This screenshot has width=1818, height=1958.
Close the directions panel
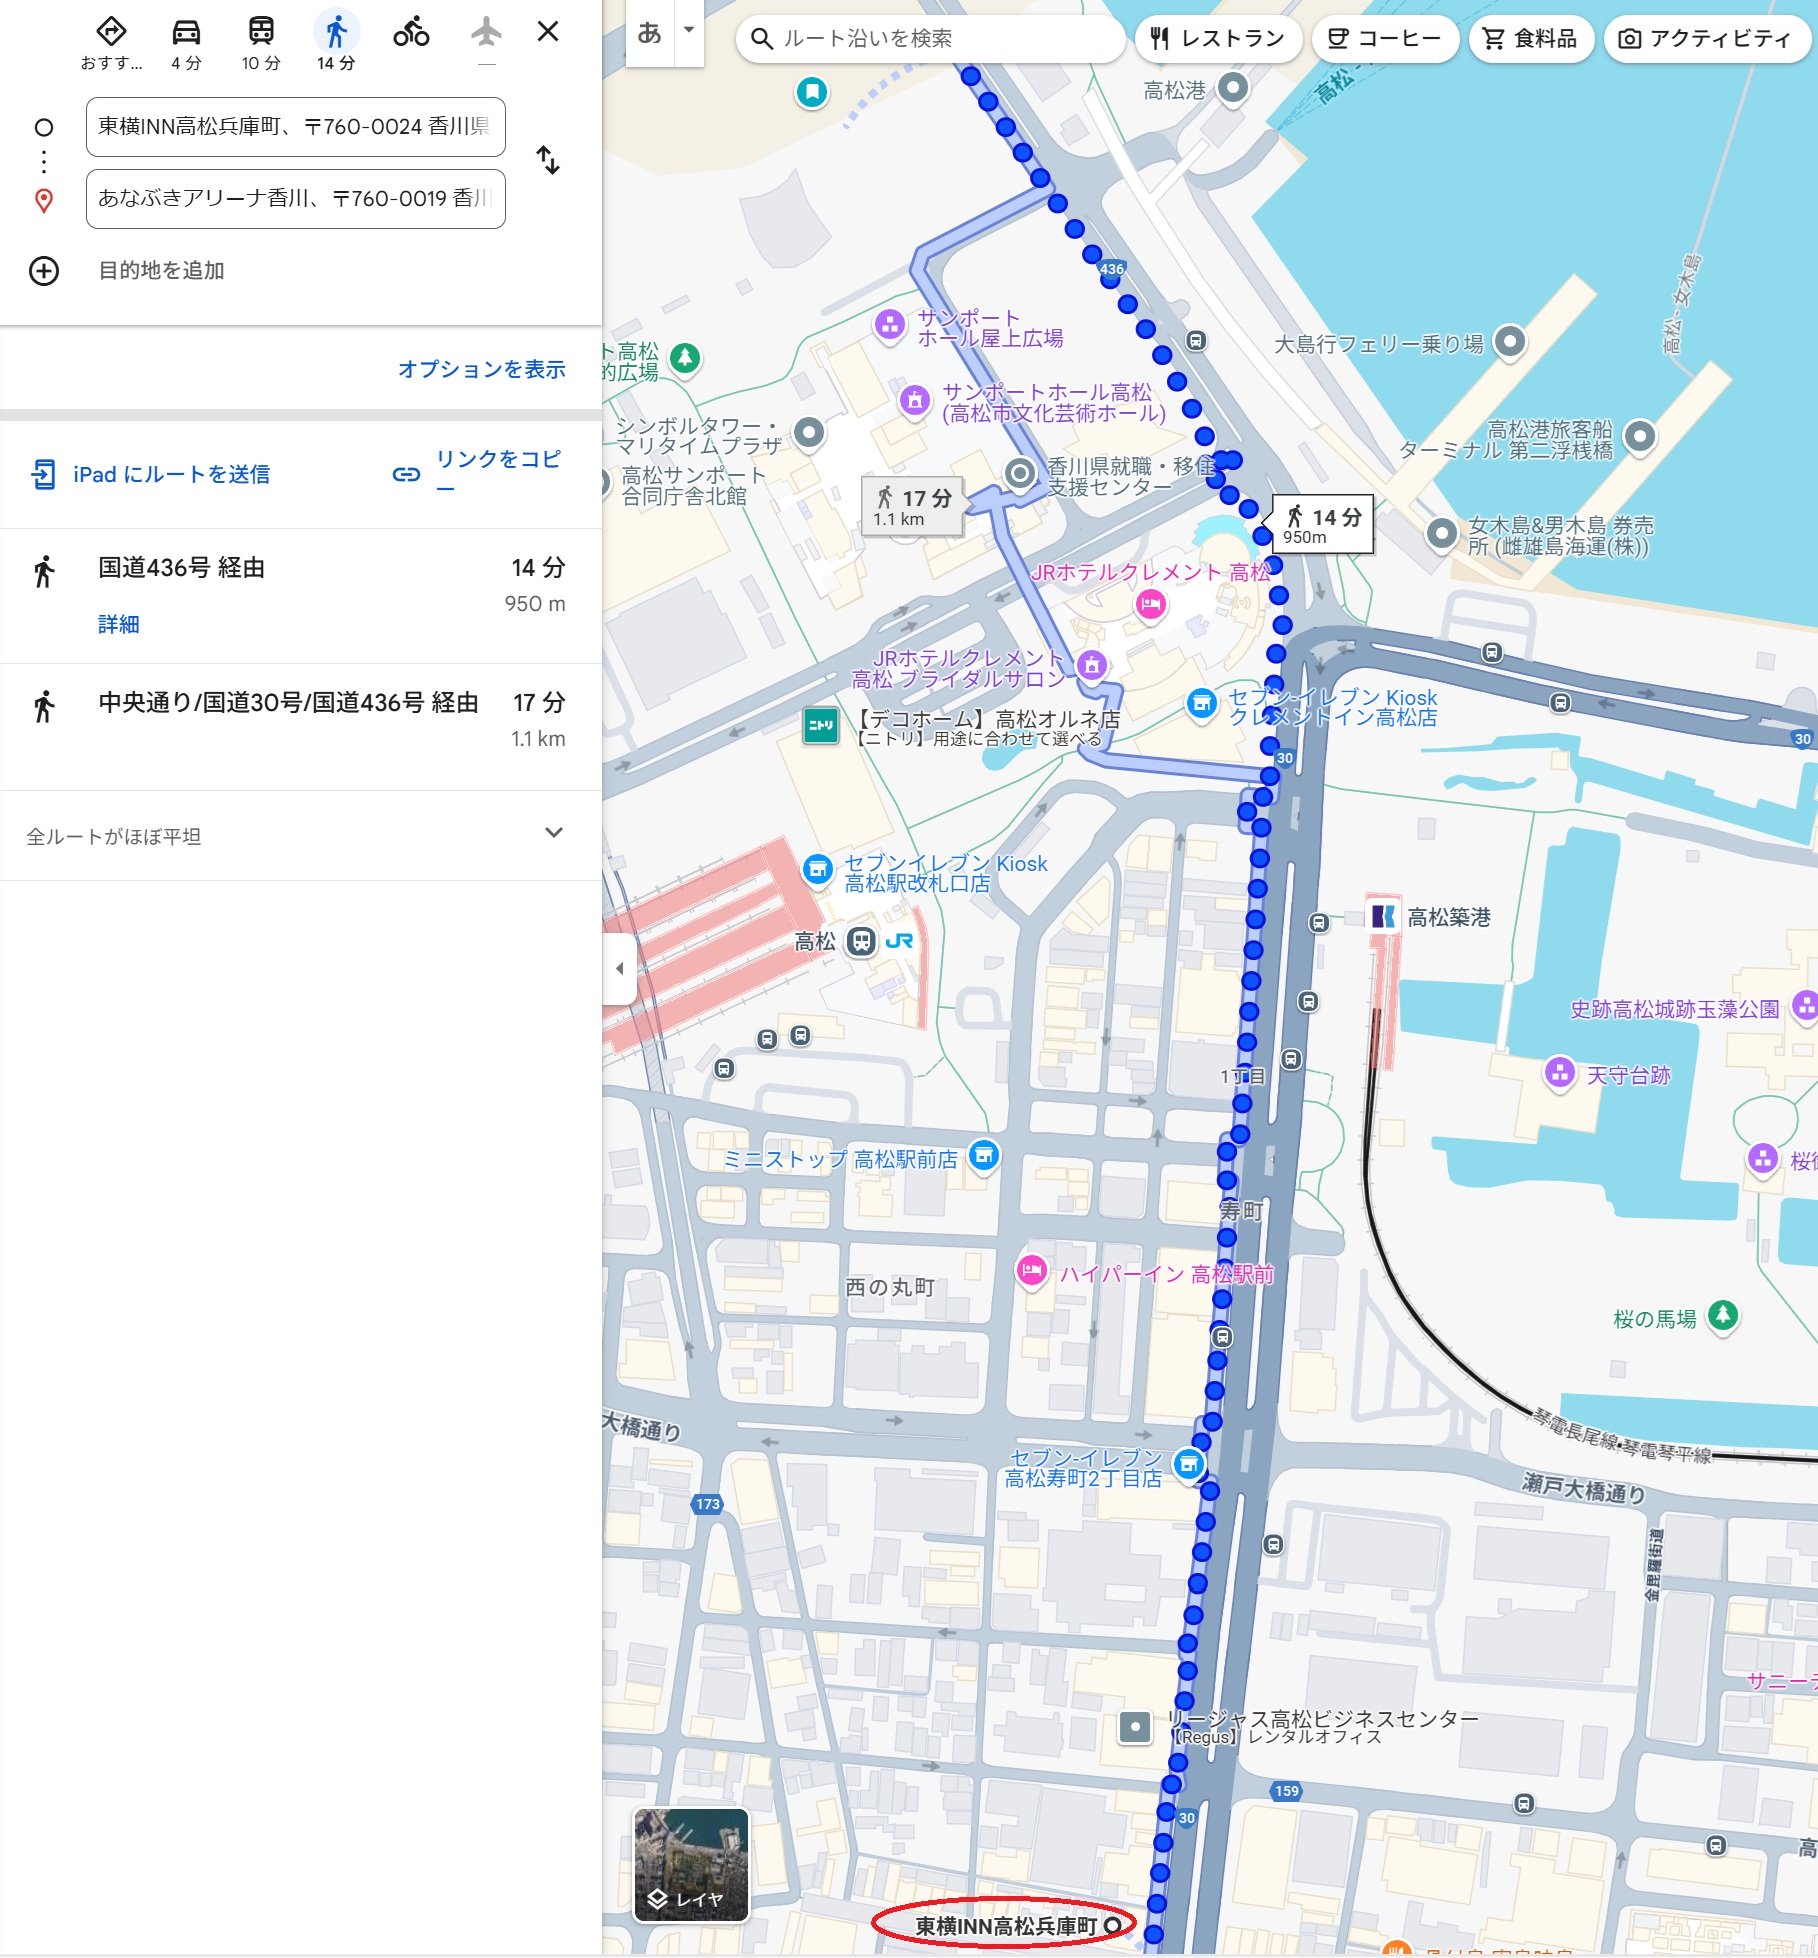tap(547, 31)
